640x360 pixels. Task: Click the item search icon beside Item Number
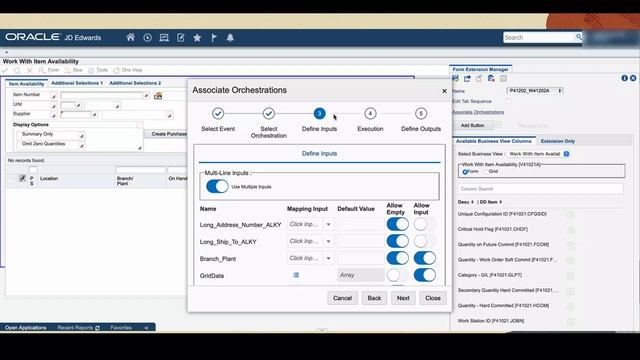click(158, 96)
